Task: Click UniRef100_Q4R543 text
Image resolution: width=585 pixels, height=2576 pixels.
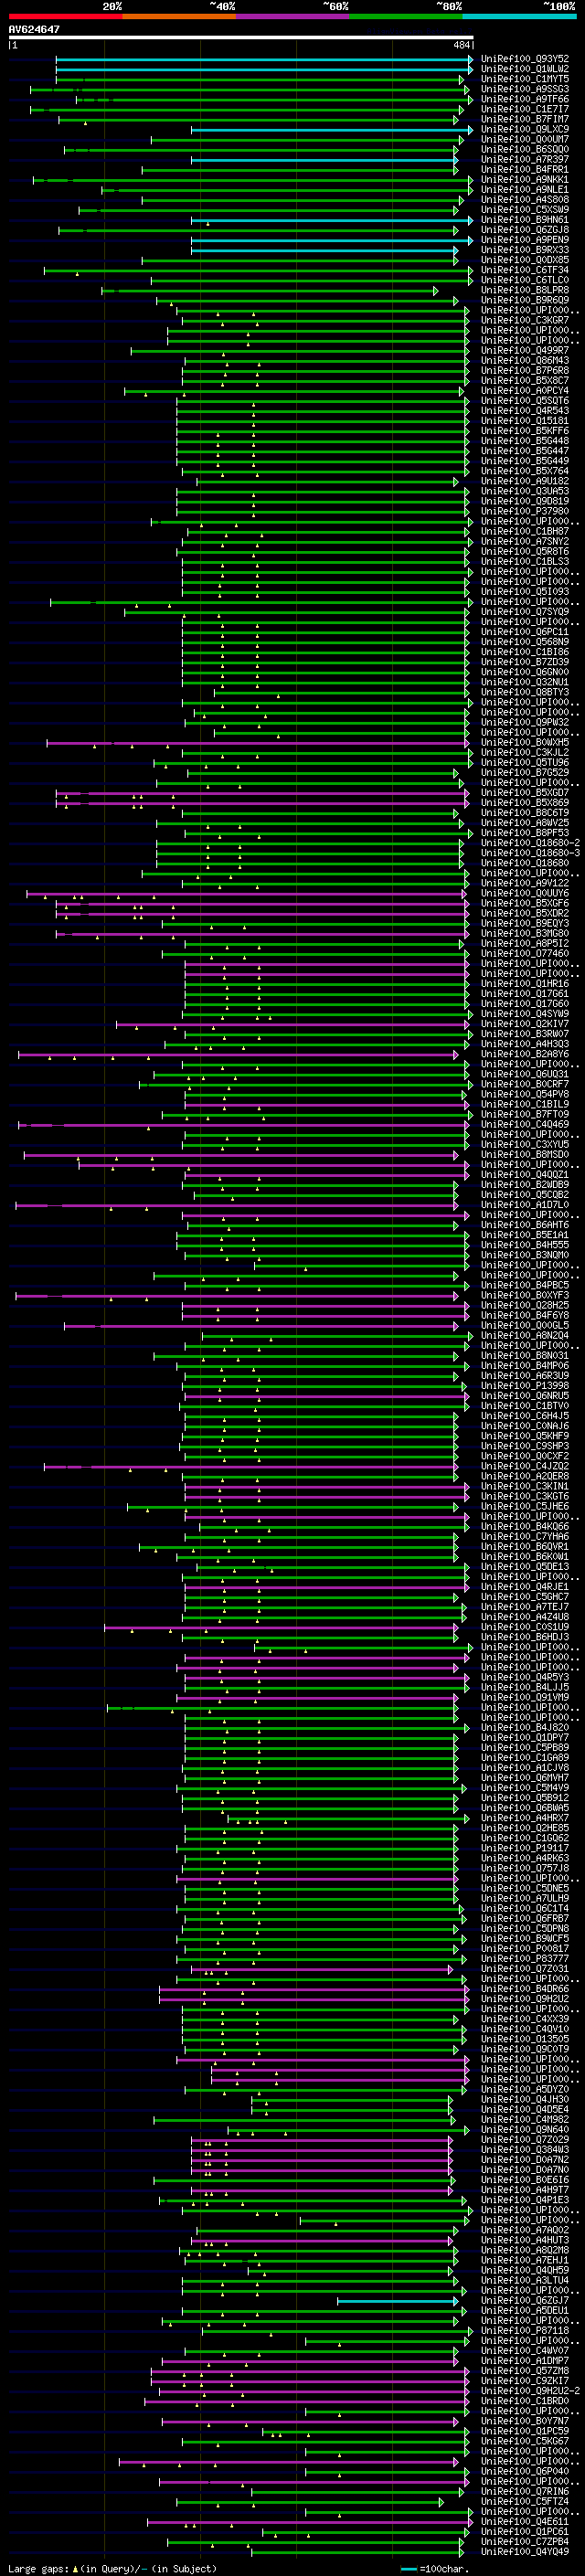Action: (525, 411)
